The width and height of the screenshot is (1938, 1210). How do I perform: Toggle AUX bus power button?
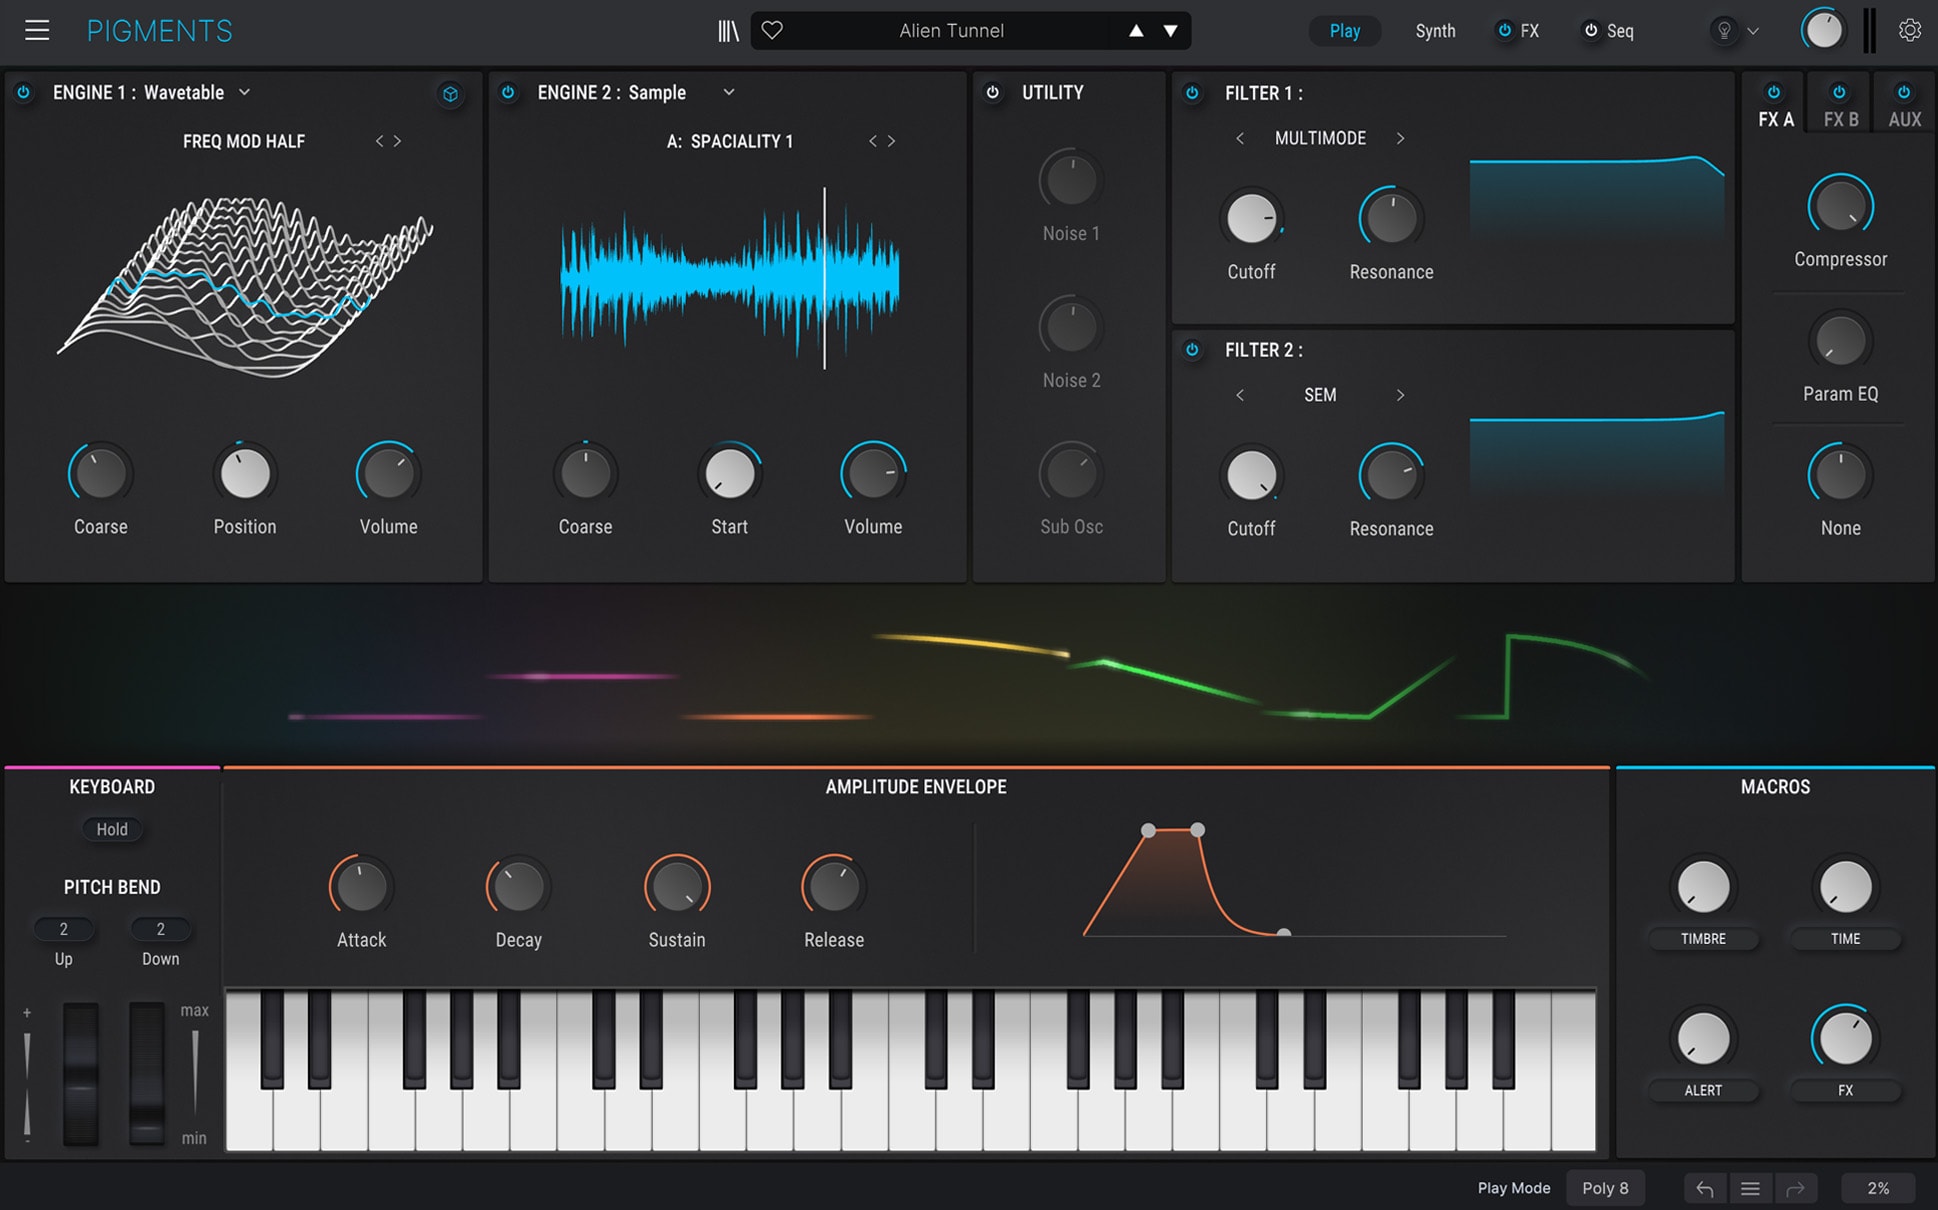[1904, 92]
